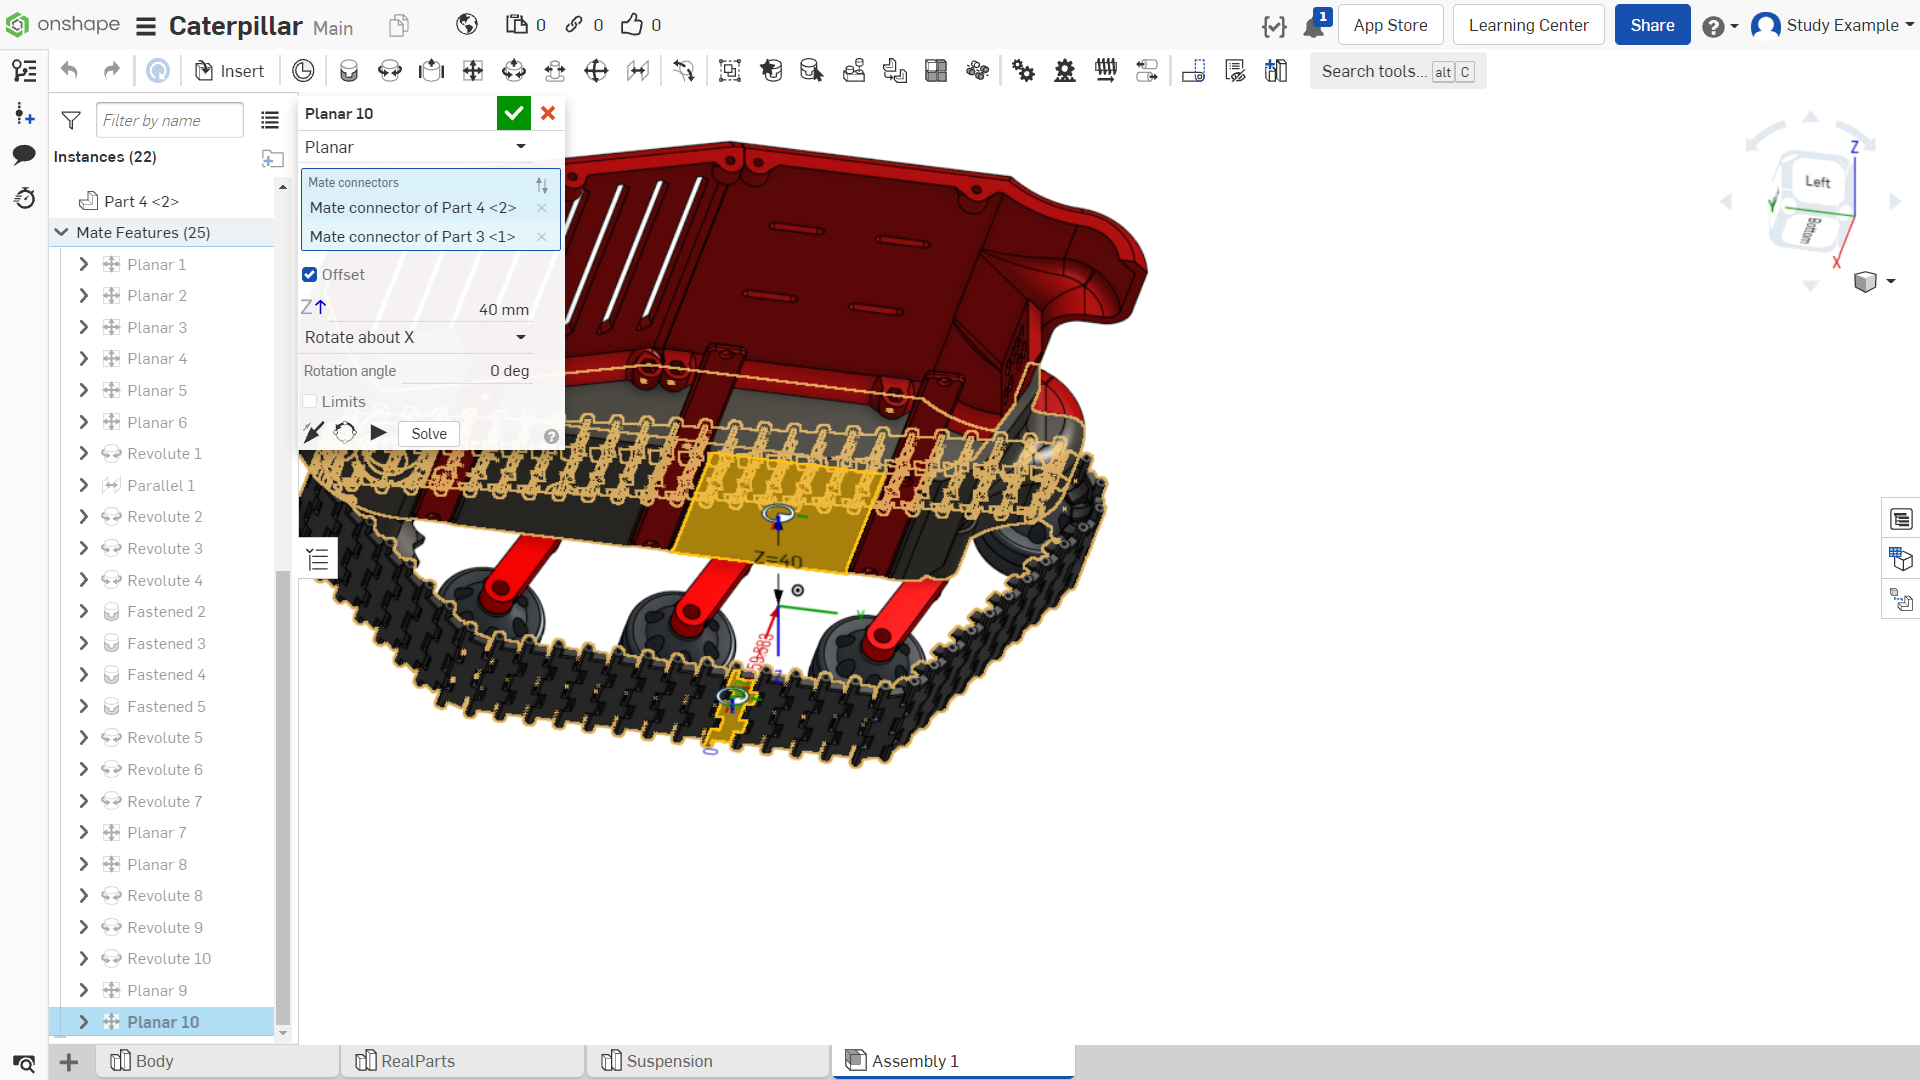
Task: Uncheck the Offset checkbox
Action: pyautogui.click(x=310, y=275)
